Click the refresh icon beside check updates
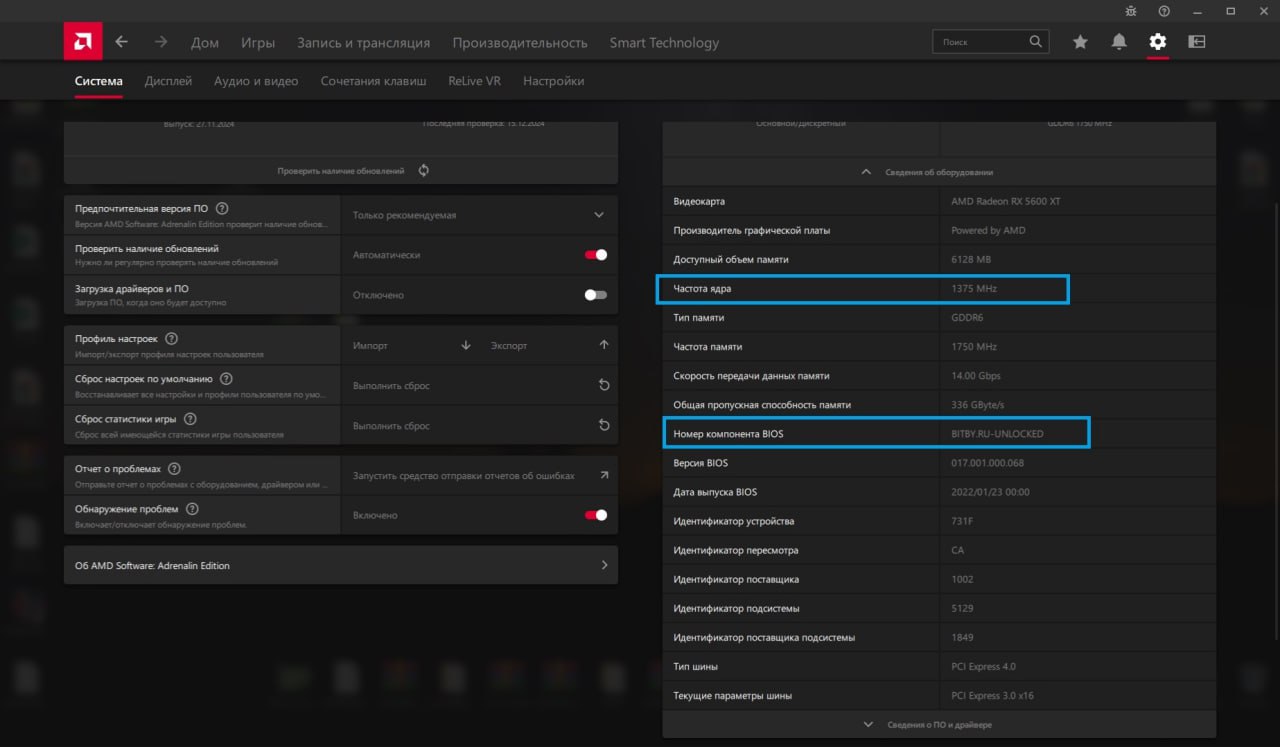The width and height of the screenshot is (1280, 747). (424, 171)
